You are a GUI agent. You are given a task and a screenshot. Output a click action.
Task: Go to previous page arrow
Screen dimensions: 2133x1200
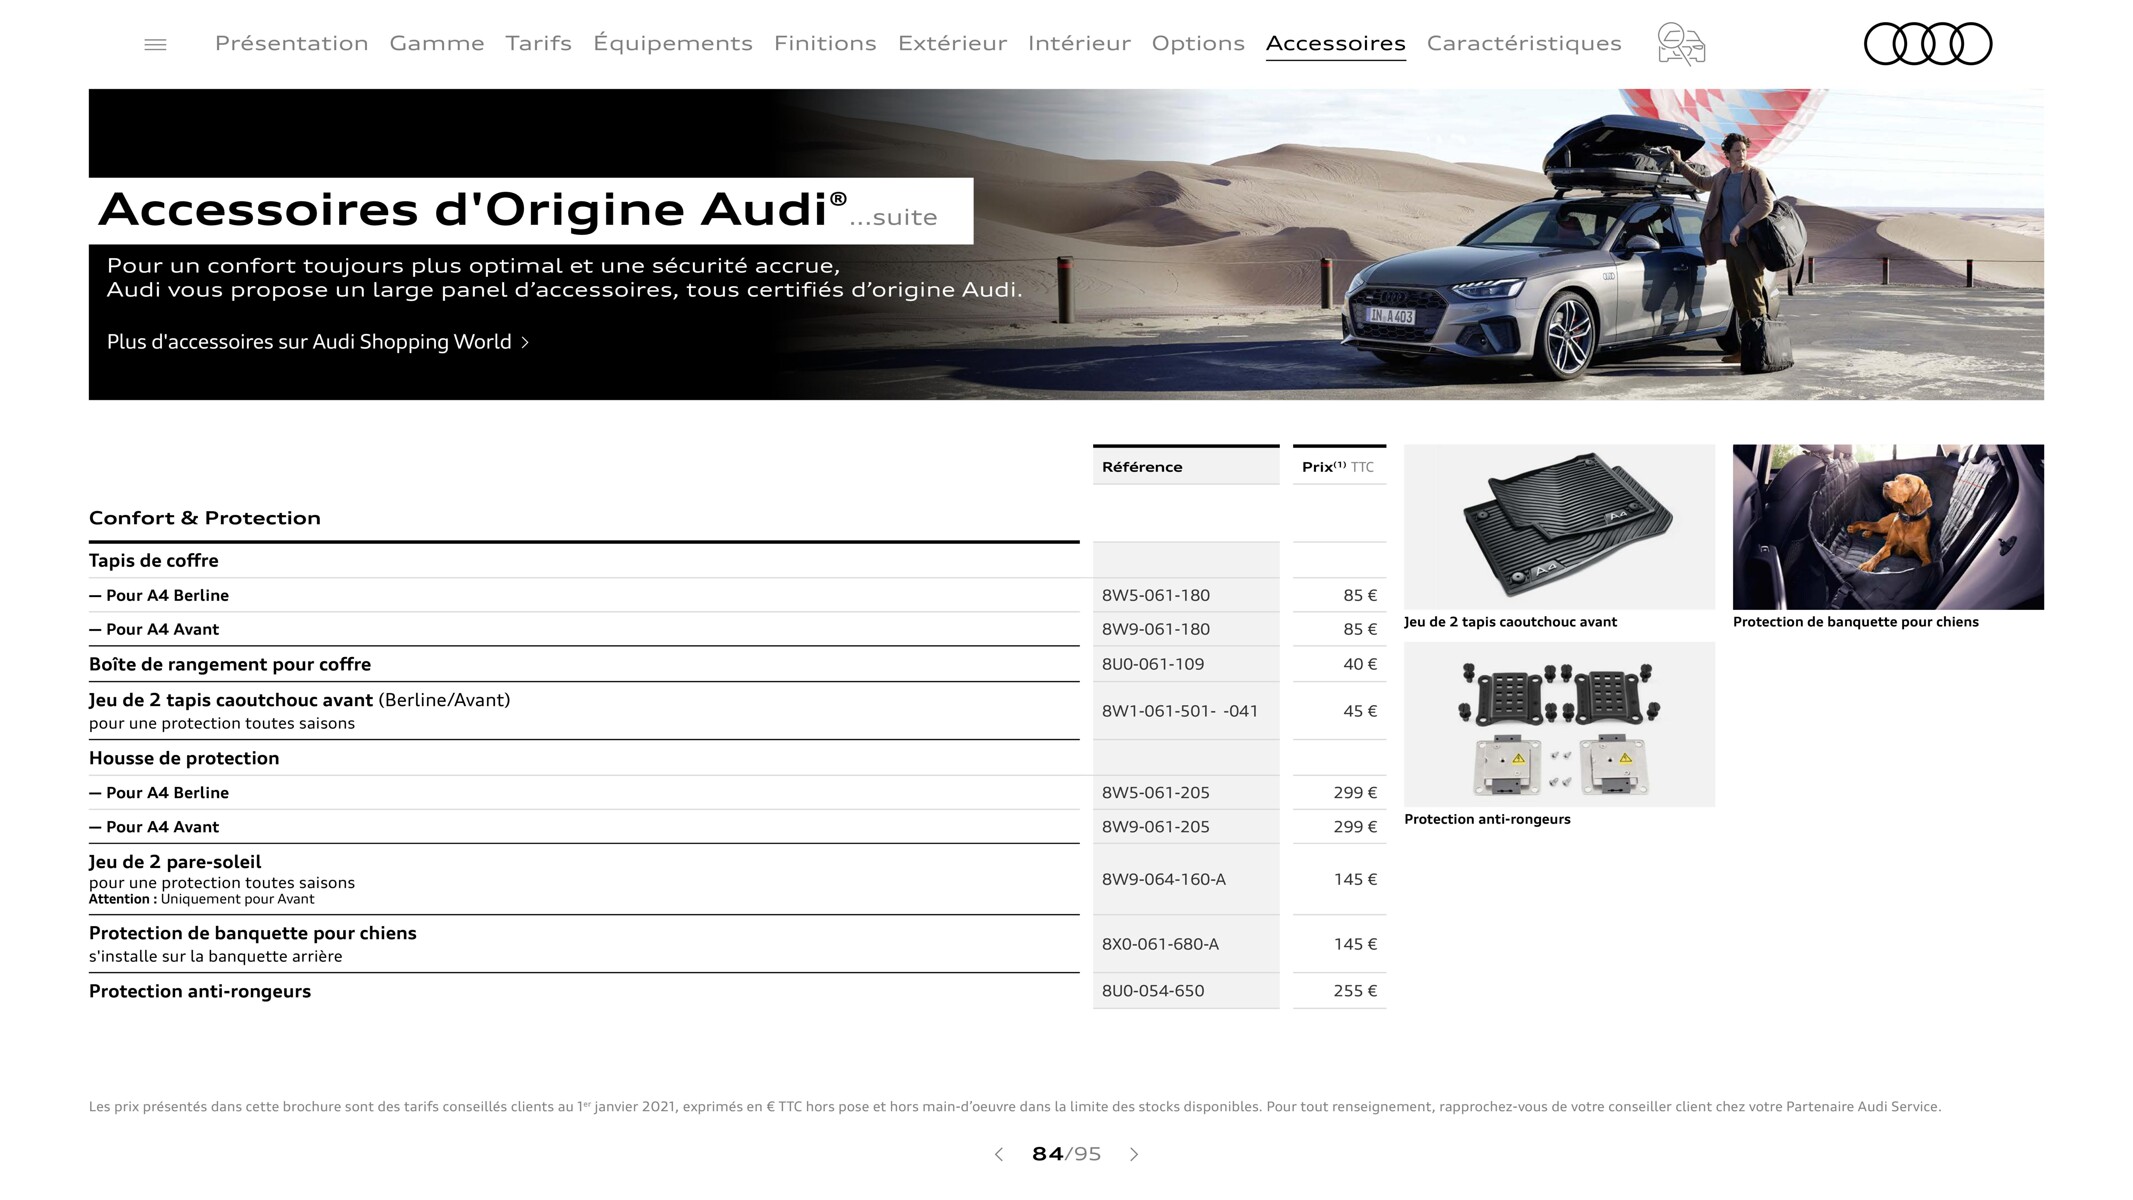(x=999, y=1154)
